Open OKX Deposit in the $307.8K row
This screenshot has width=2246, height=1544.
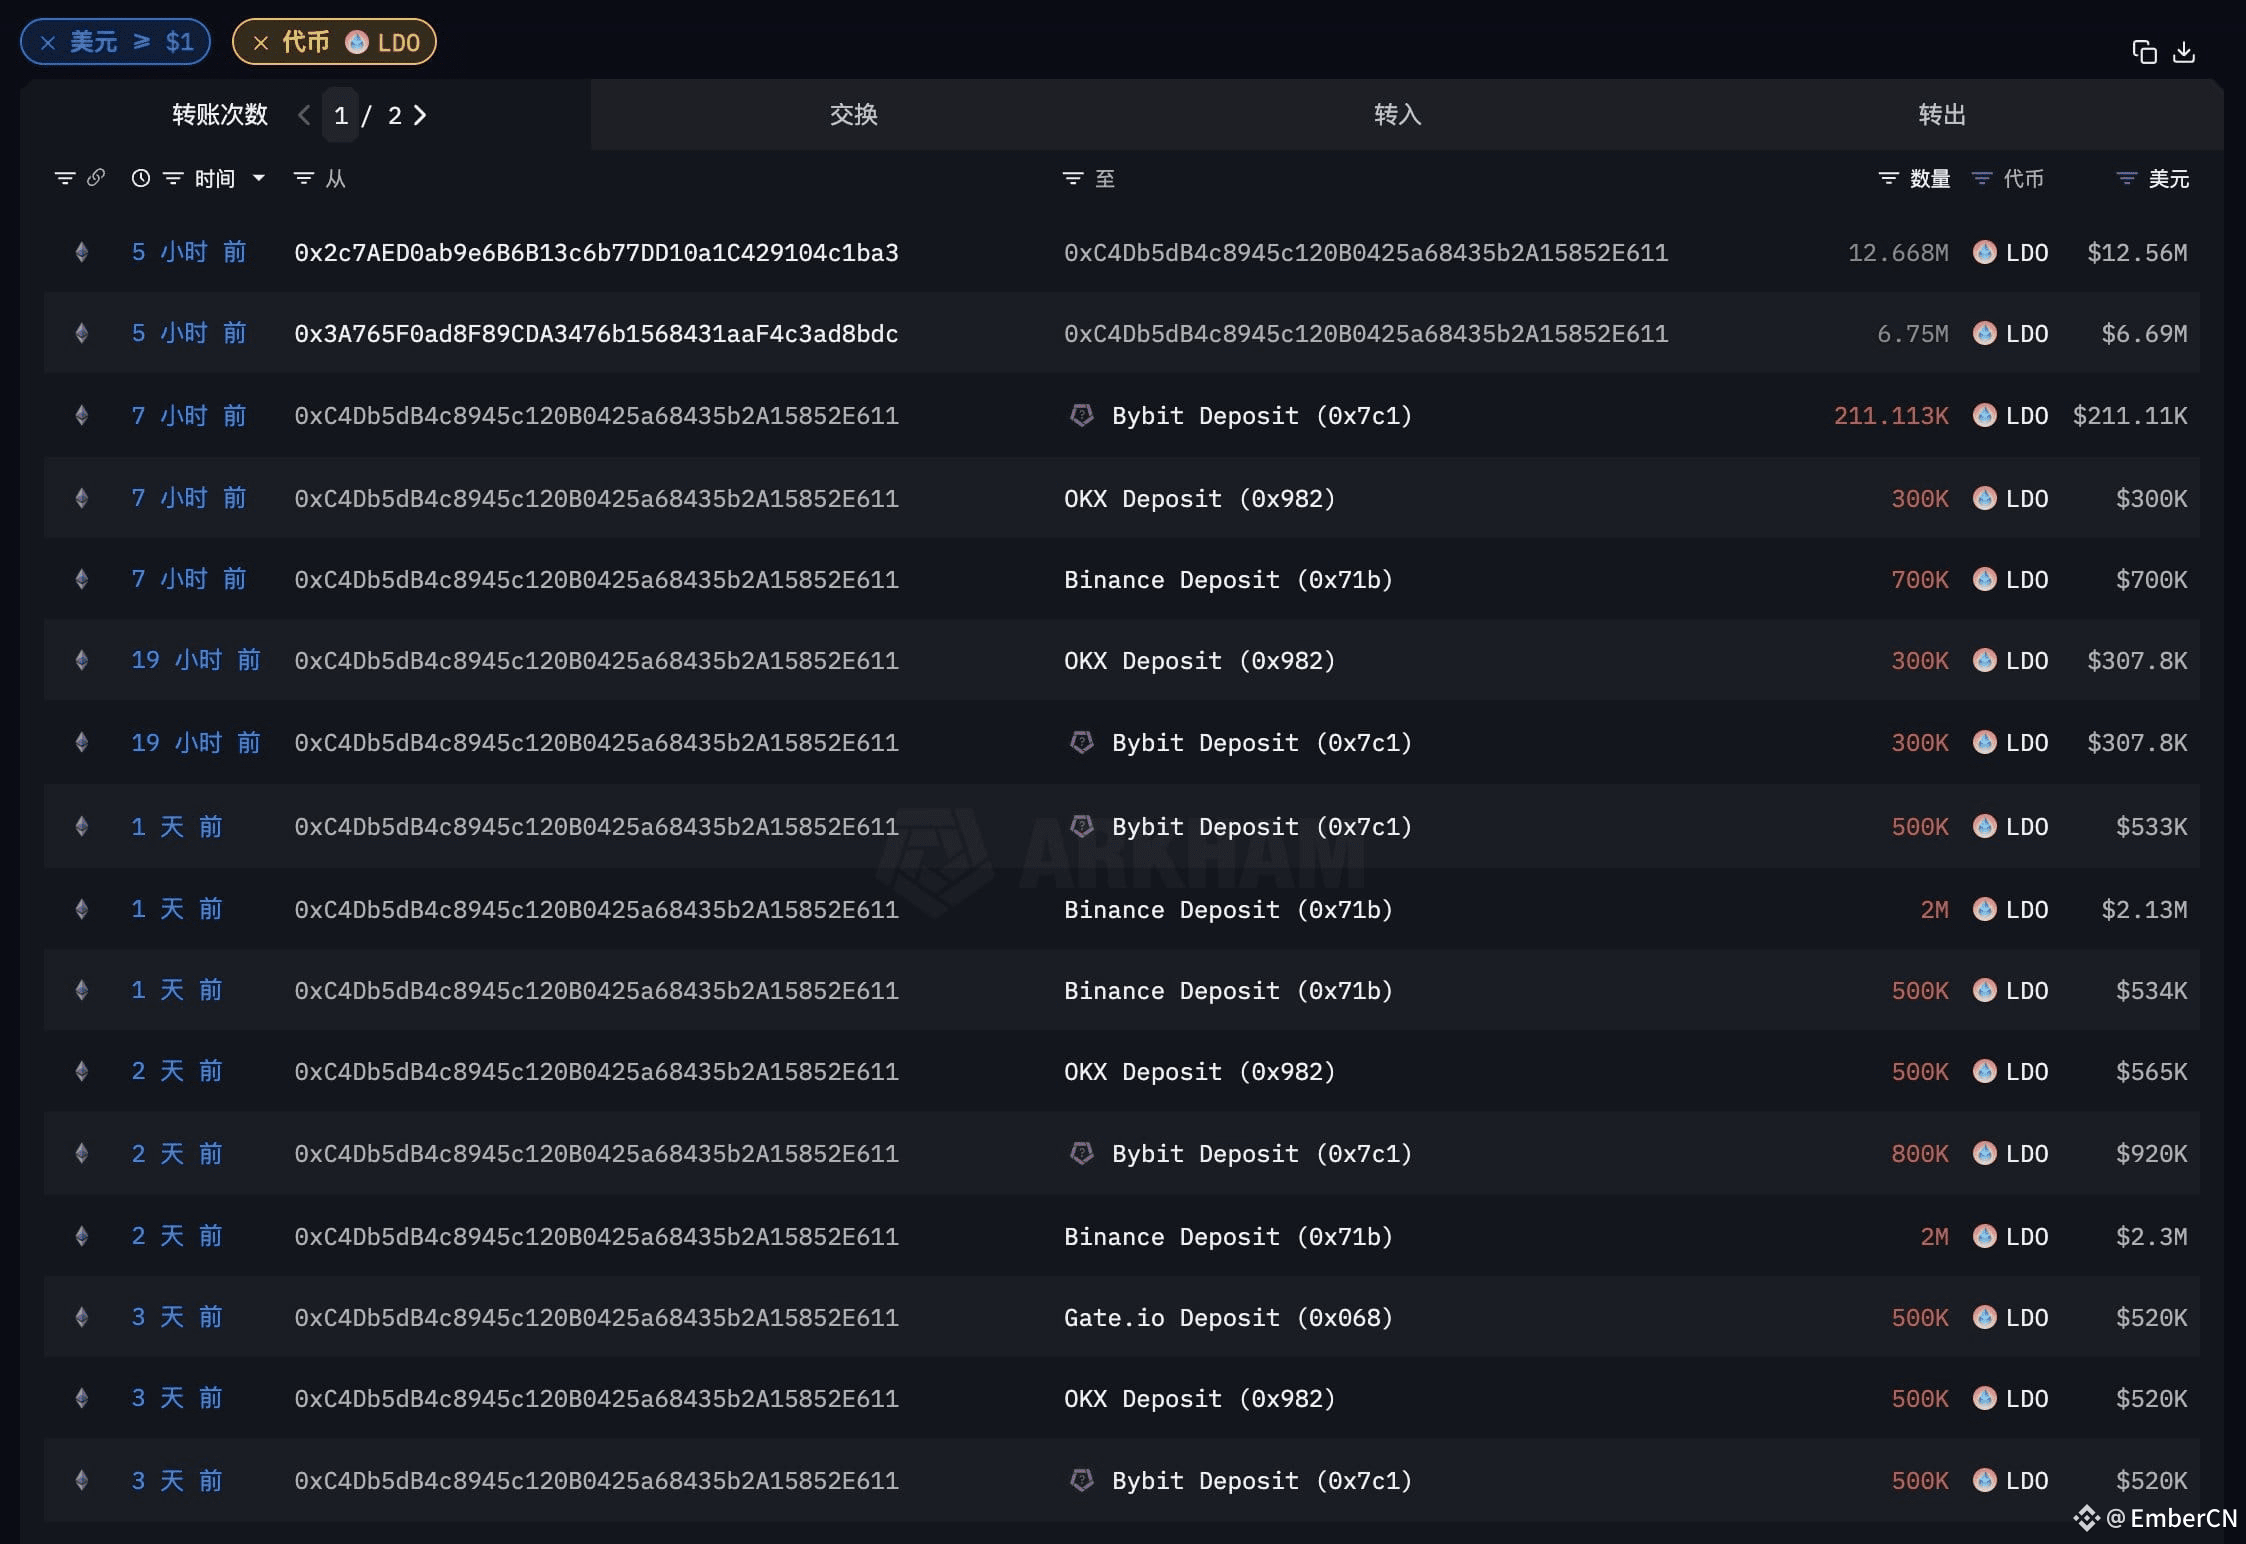[x=1200, y=661]
